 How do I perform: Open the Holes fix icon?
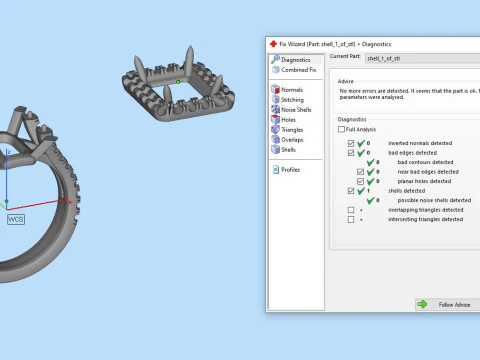point(275,119)
